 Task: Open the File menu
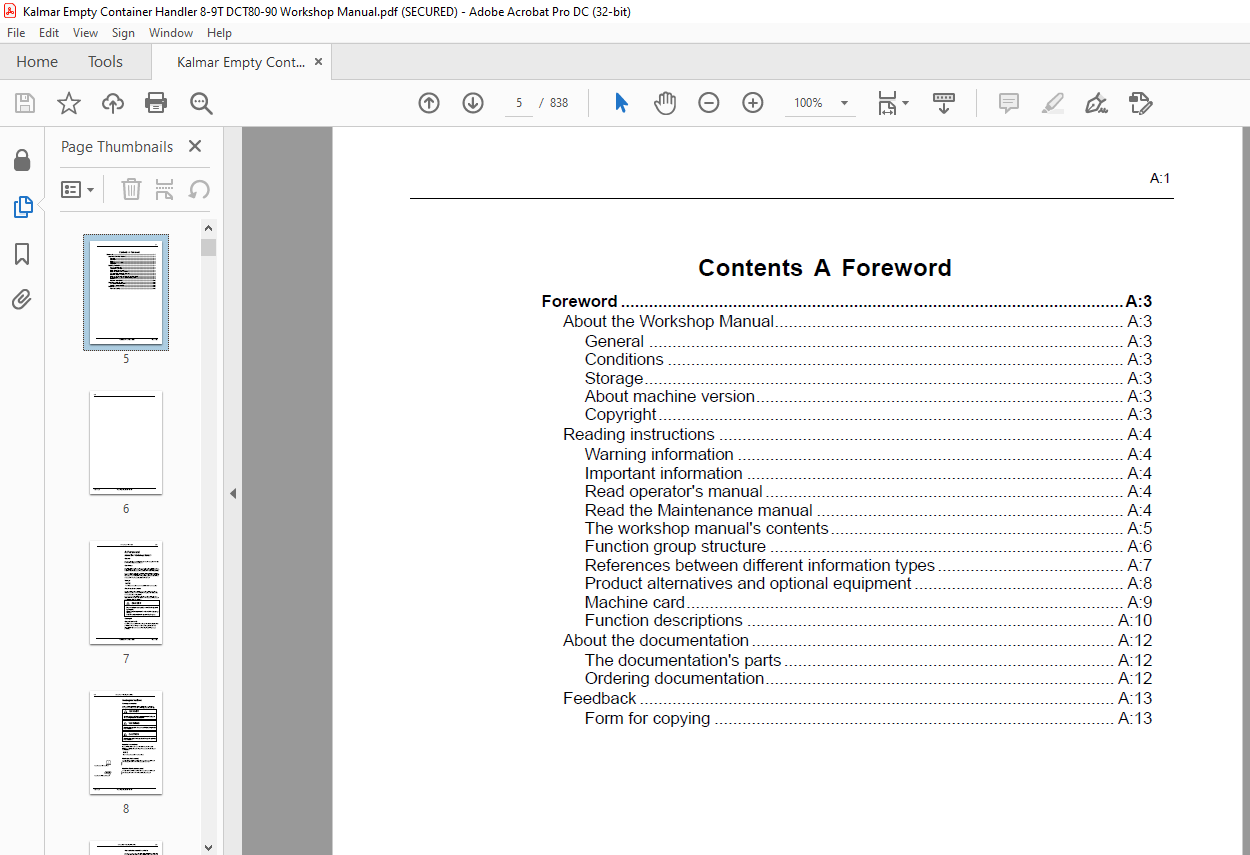click(x=16, y=33)
